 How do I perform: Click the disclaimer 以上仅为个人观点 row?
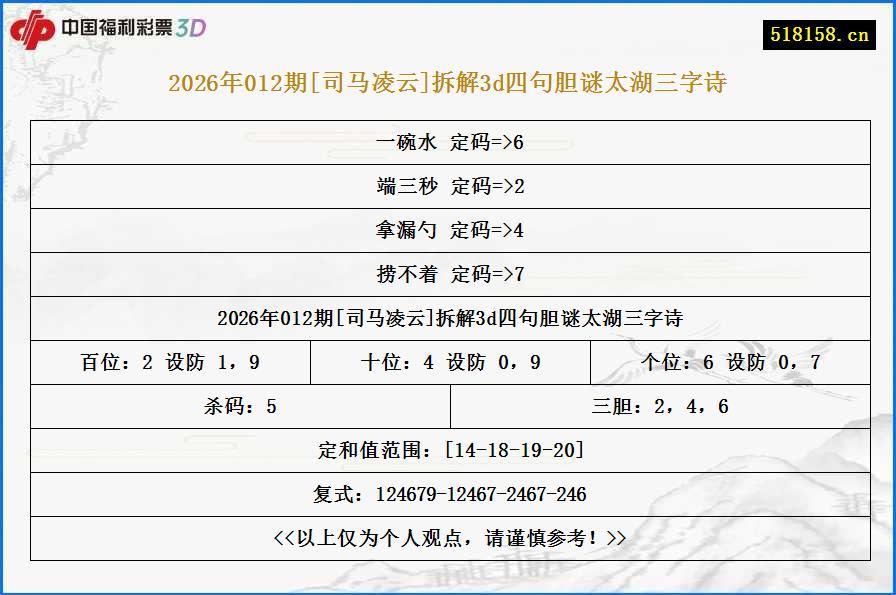pos(450,538)
